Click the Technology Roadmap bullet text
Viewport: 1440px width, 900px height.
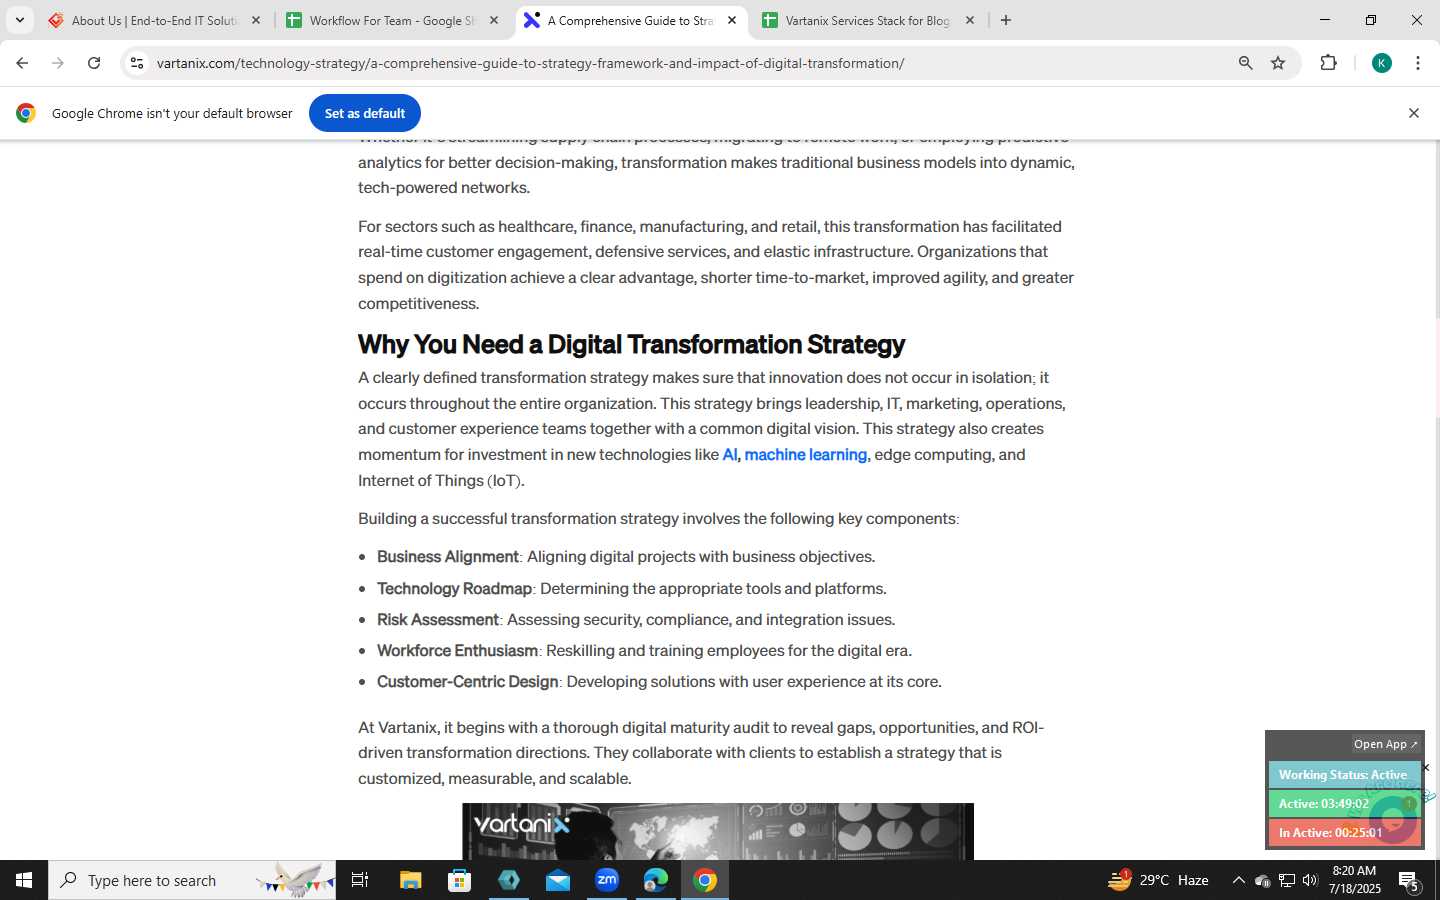632,589
